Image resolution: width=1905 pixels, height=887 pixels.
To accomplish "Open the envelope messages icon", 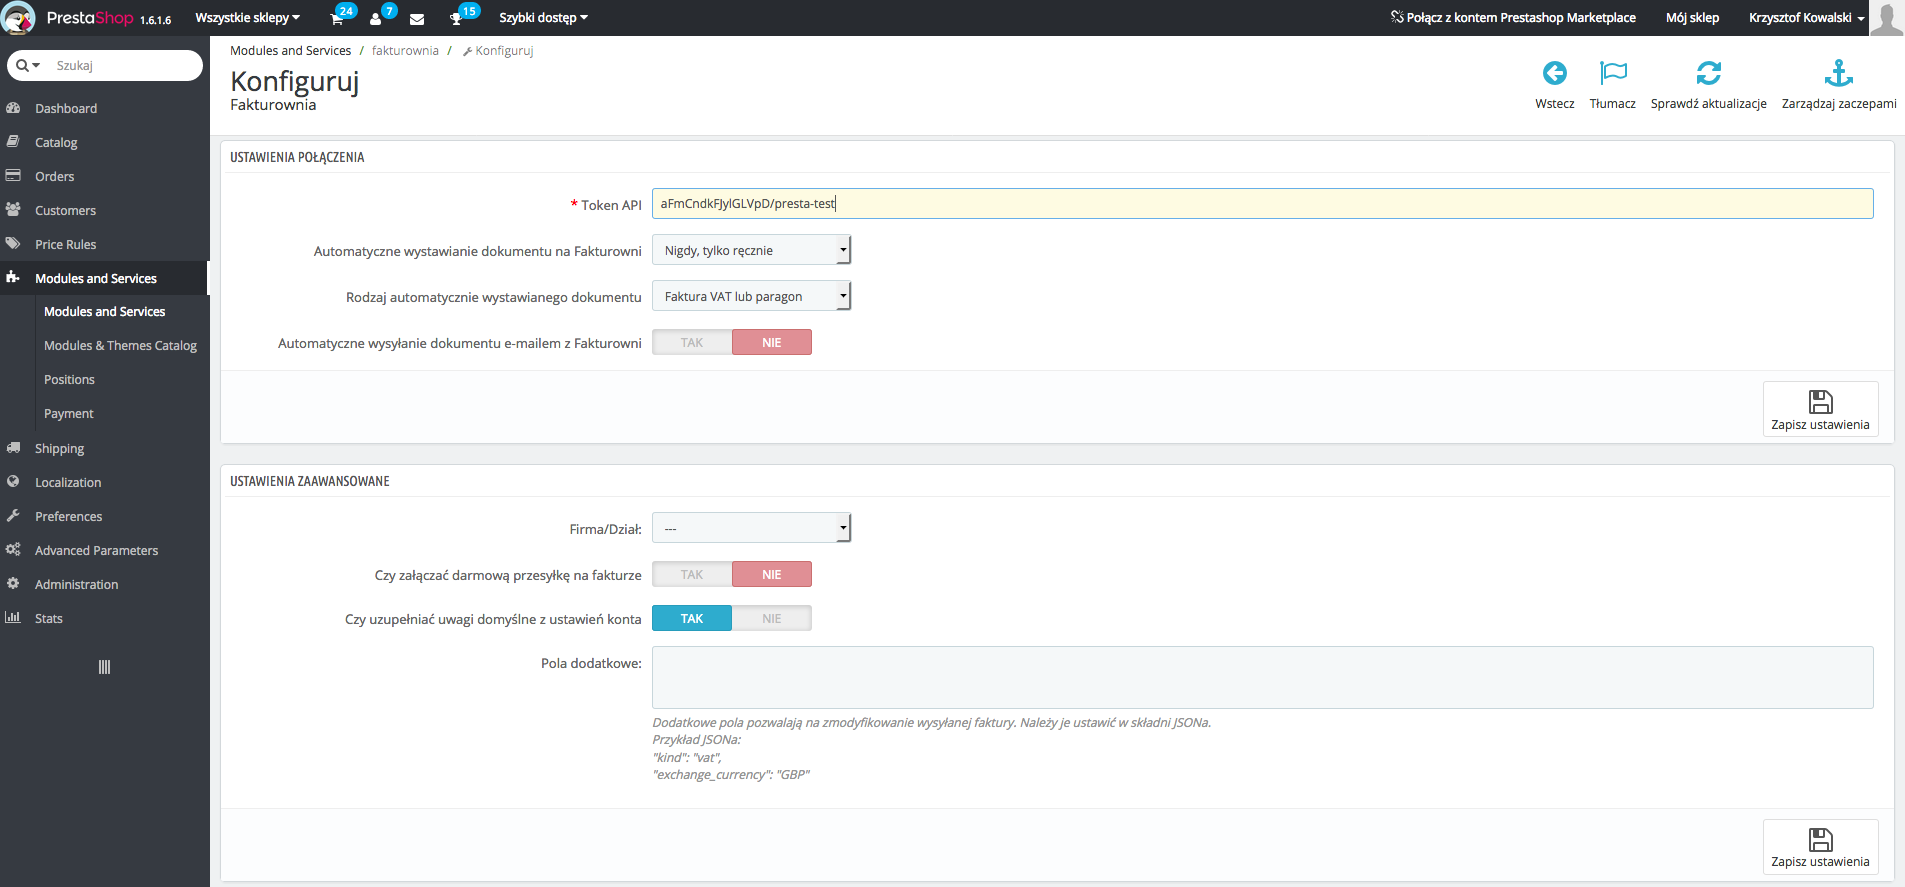I will tap(417, 18).
